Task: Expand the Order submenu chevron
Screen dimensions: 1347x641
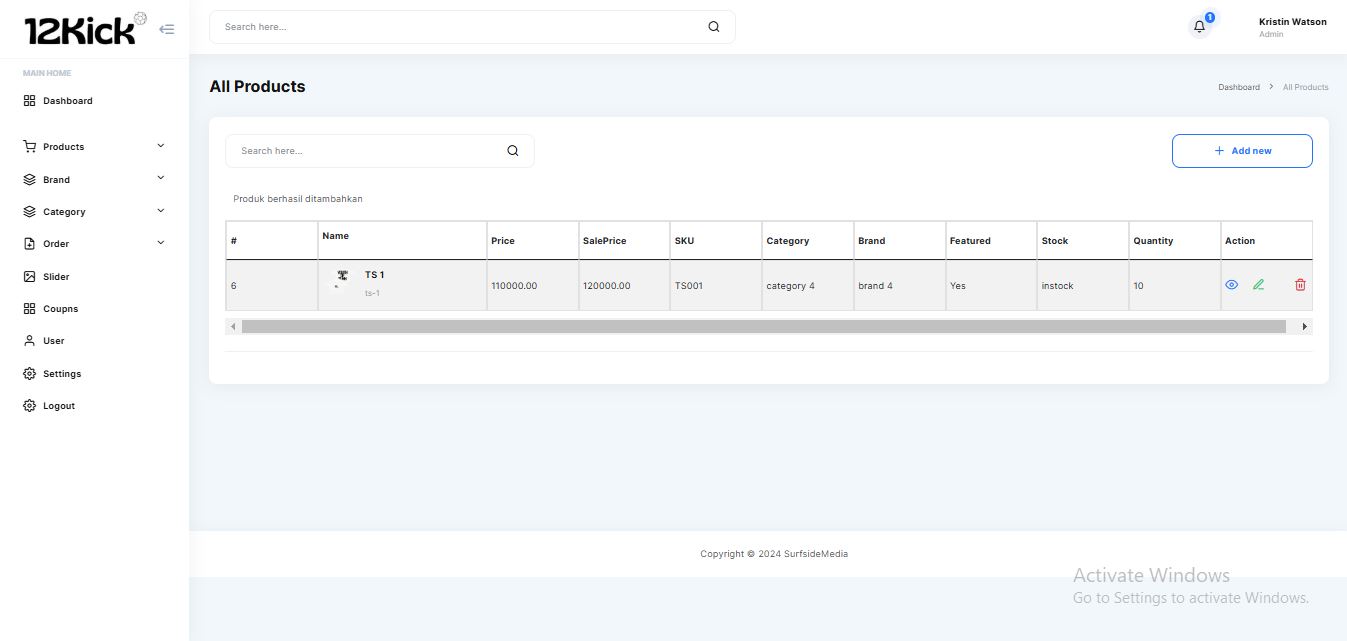Action: pos(161,243)
